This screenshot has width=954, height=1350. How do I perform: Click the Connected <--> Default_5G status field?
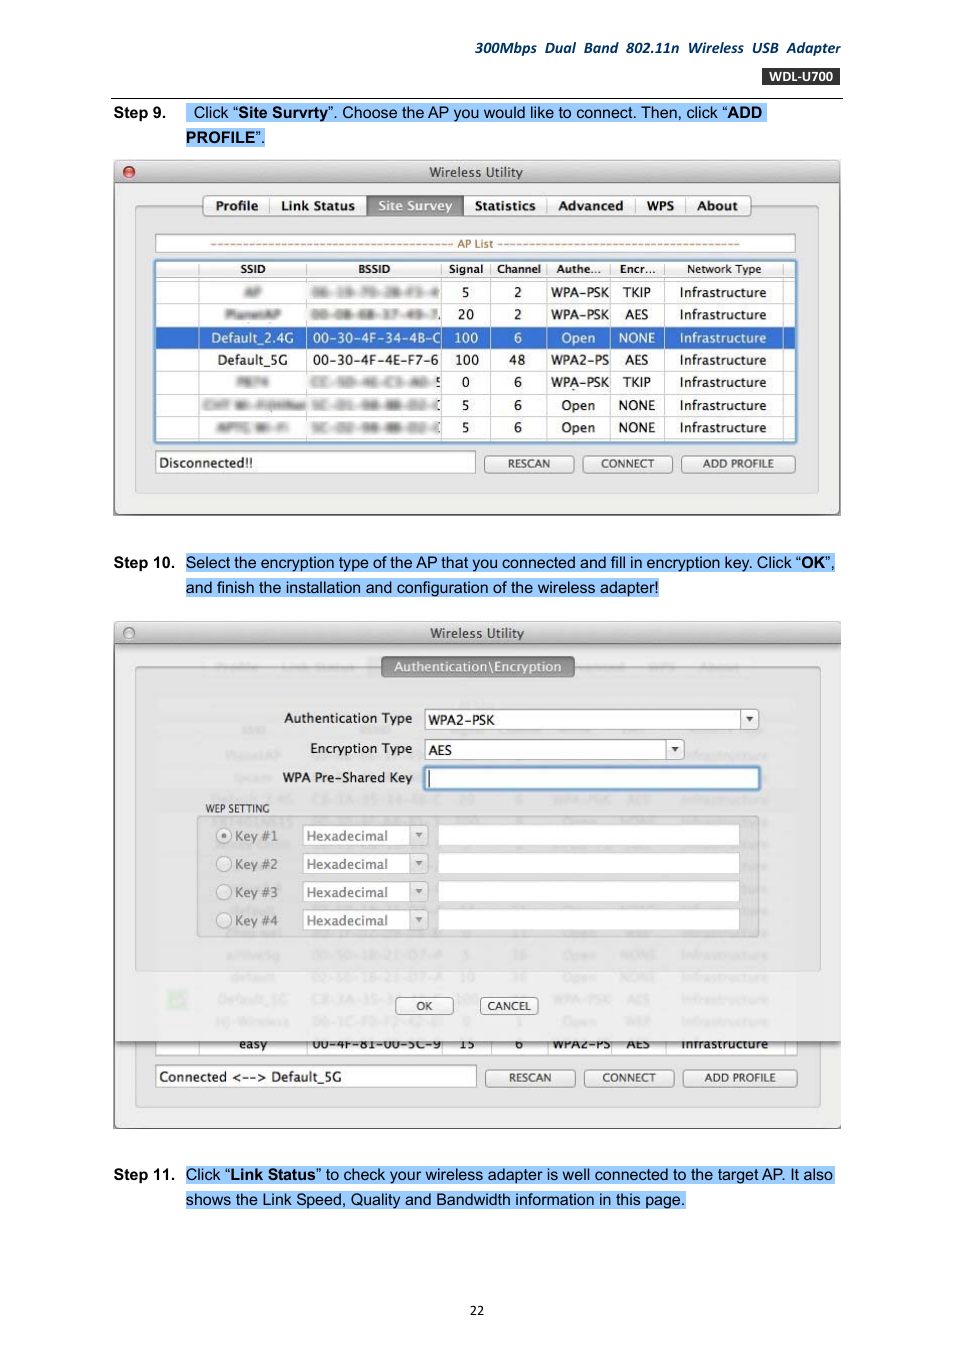point(316,1077)
